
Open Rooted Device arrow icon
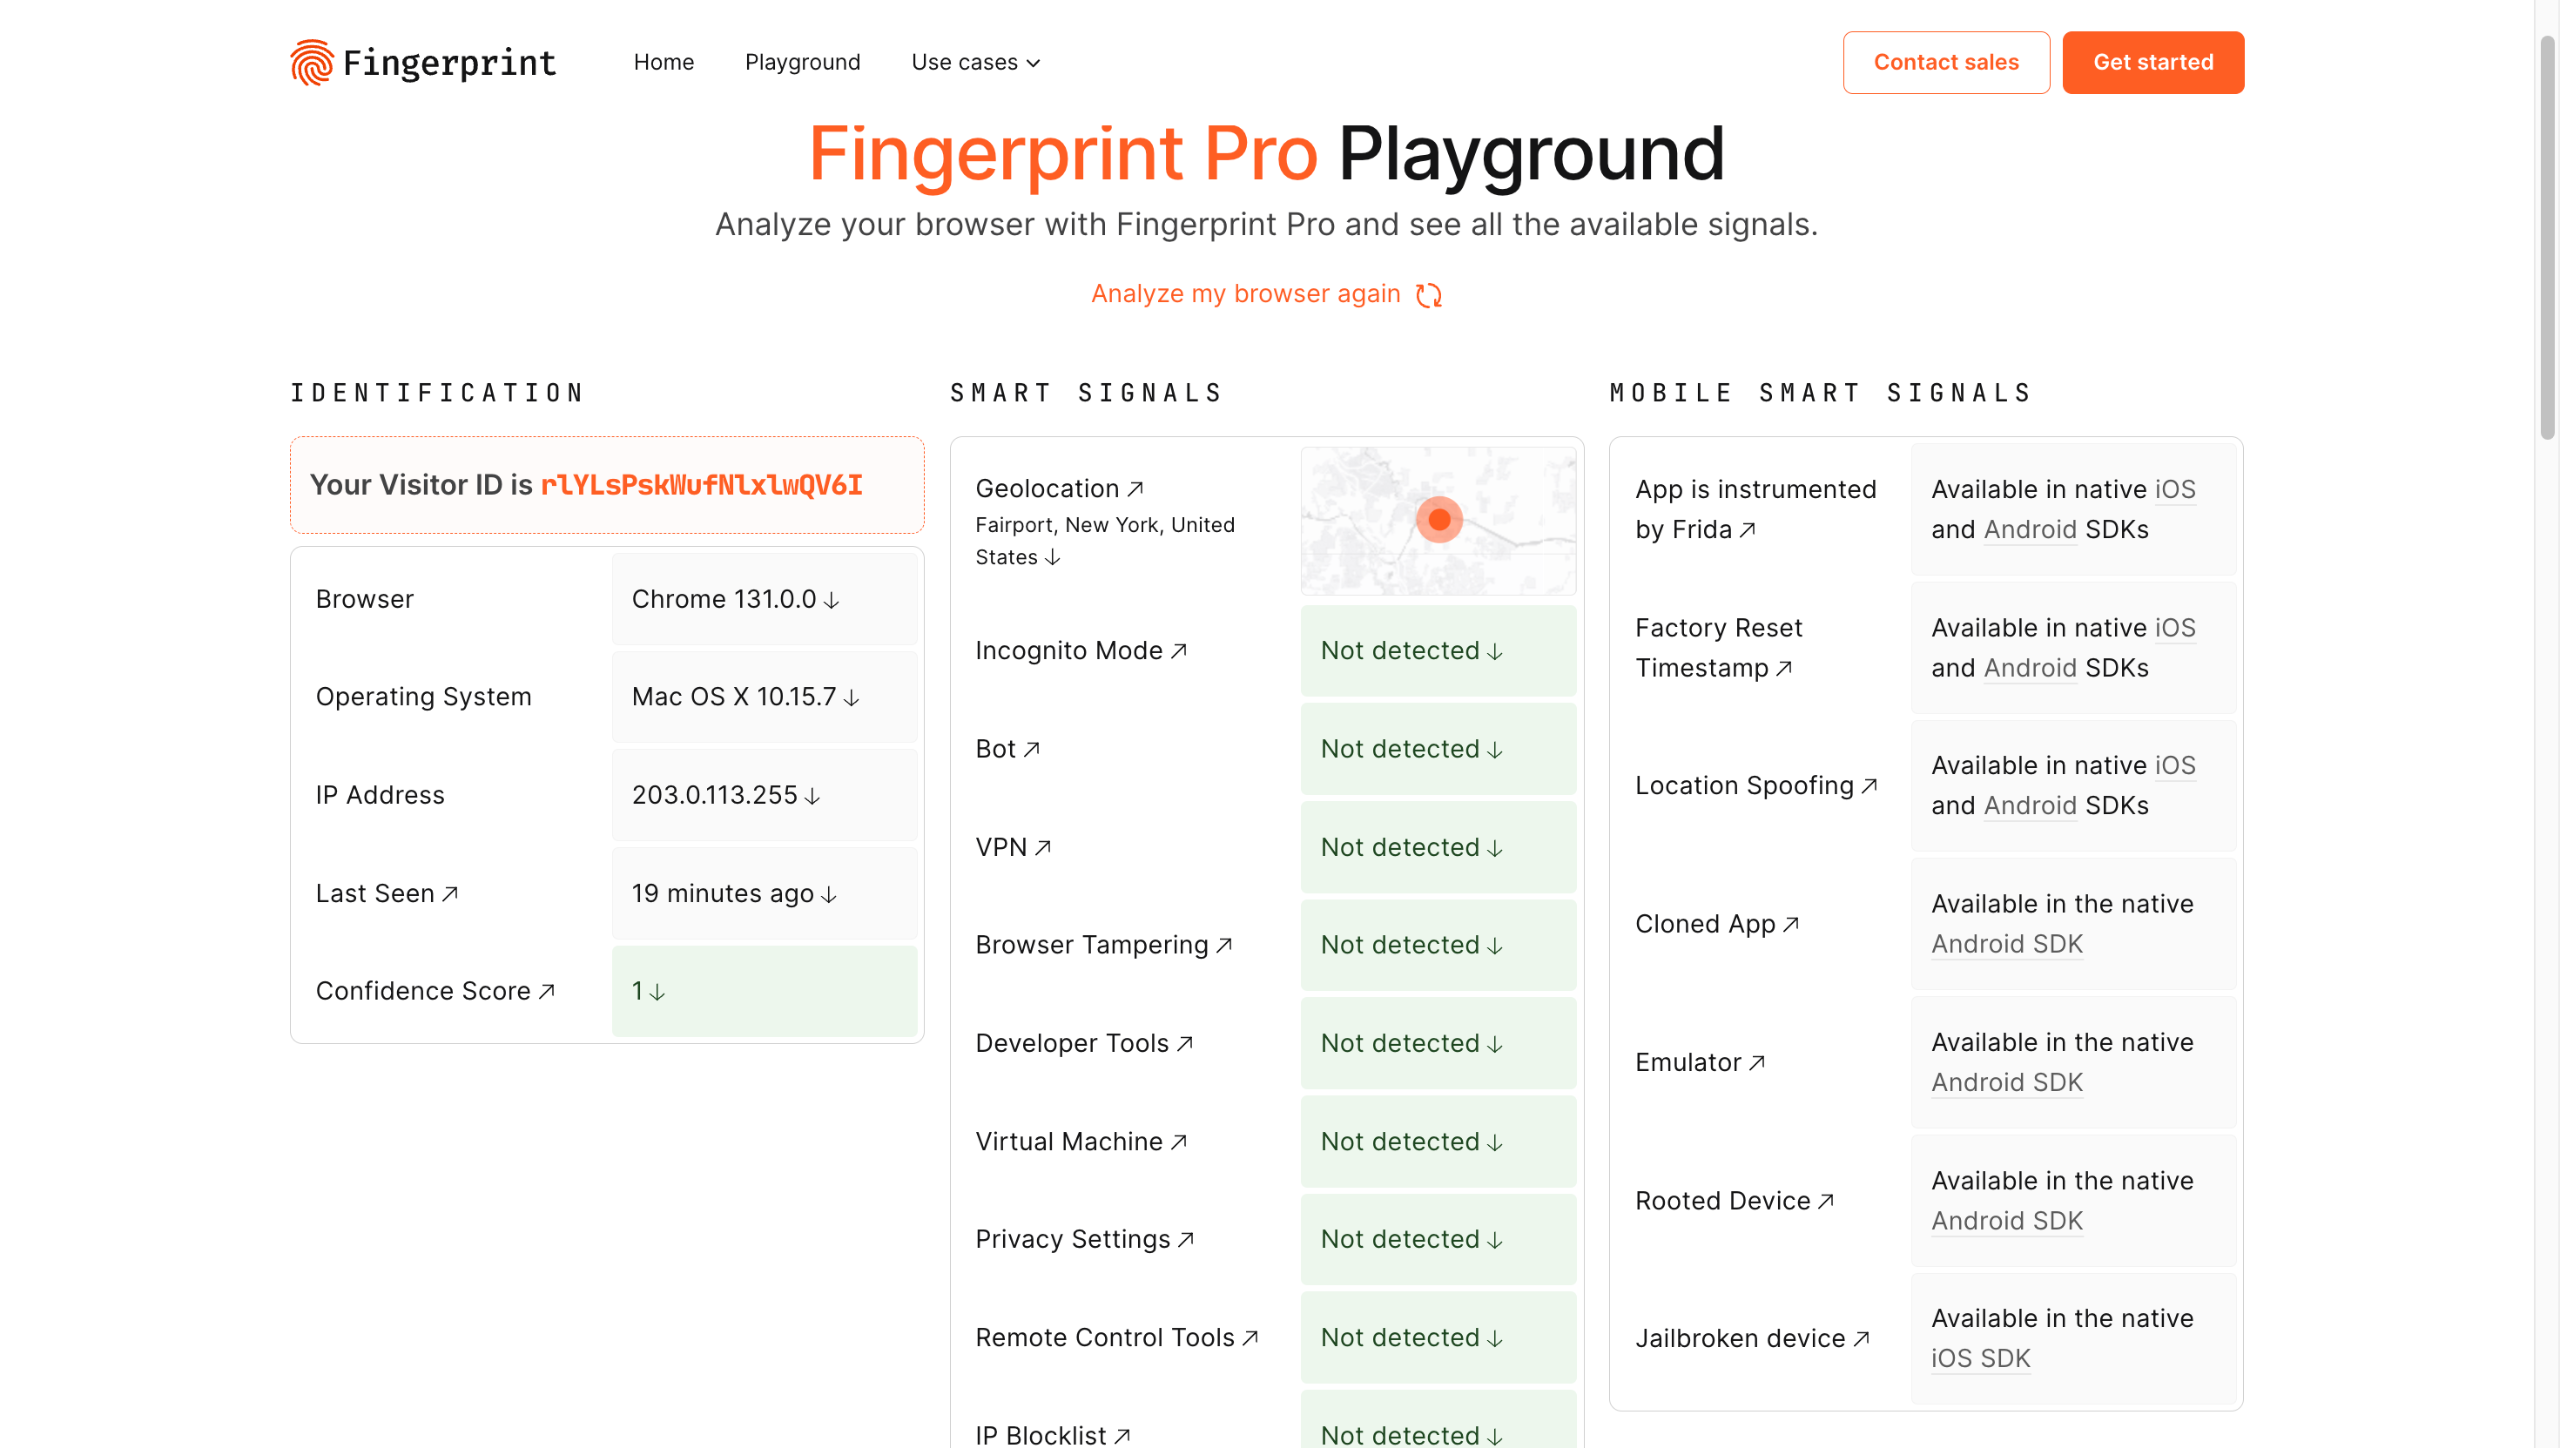click(x=1826, y=1201)
